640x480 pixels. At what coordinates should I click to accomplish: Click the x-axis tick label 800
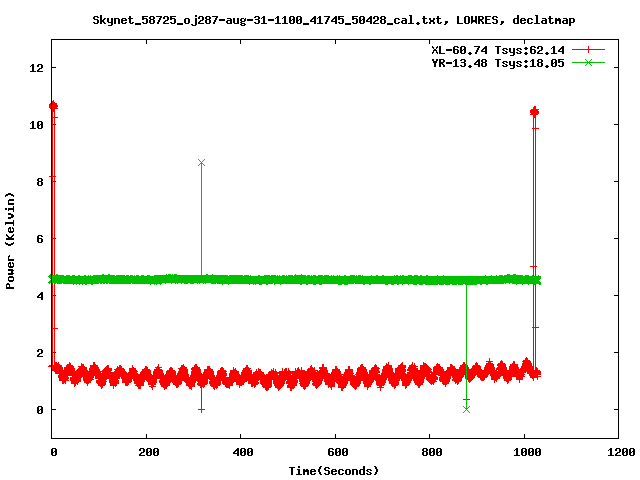(x=431, y=452)
